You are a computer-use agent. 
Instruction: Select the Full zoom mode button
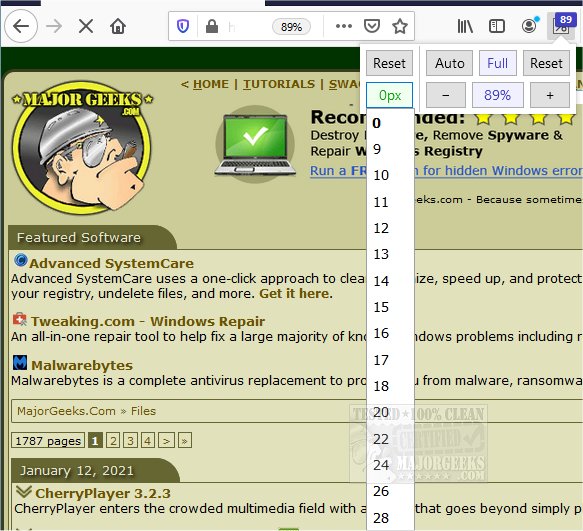497,63
